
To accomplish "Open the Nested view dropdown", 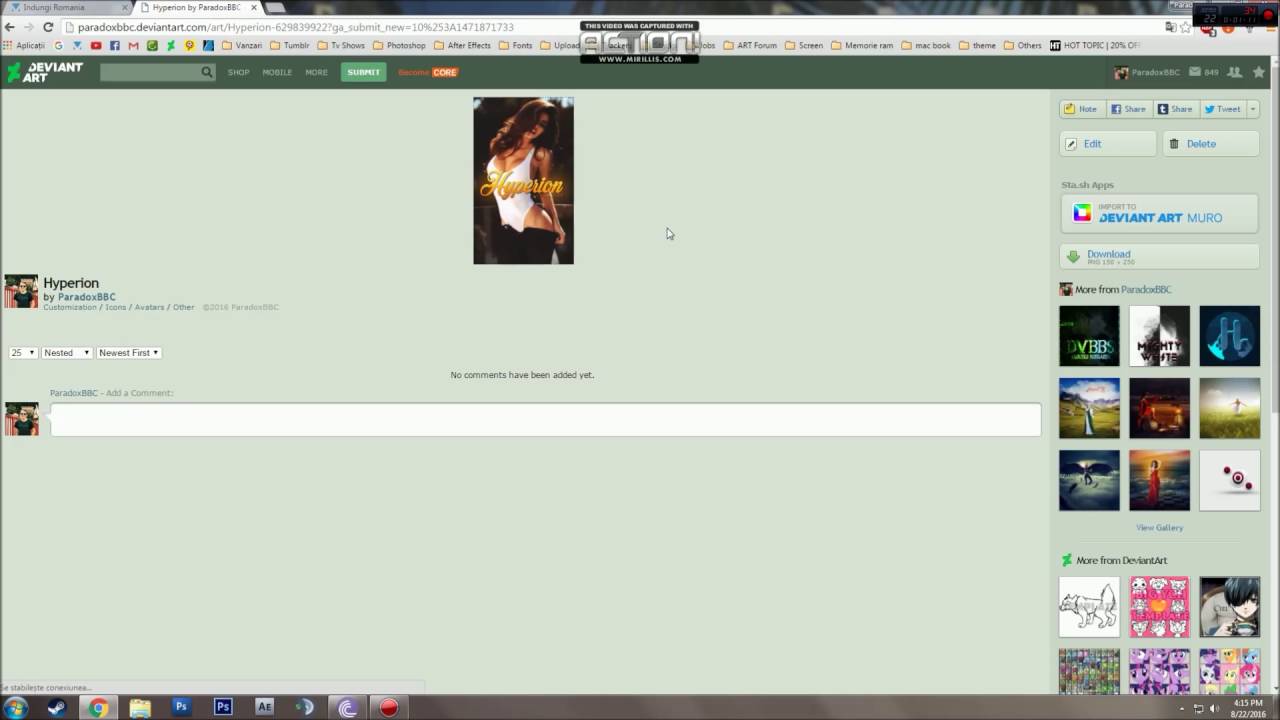I will pyautogui.click(x=67, y=353).
